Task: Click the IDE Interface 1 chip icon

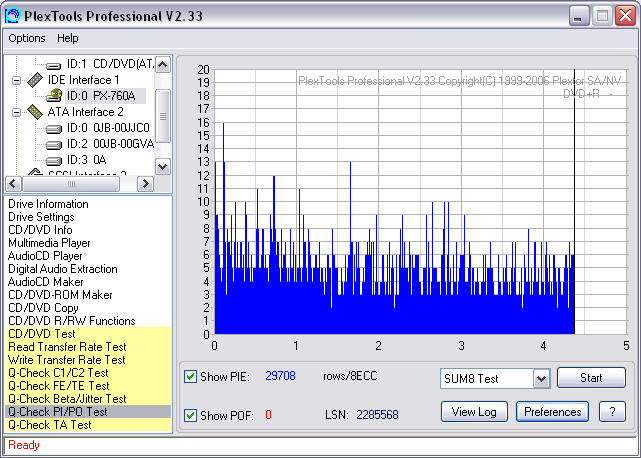Action: click(35, 80)
